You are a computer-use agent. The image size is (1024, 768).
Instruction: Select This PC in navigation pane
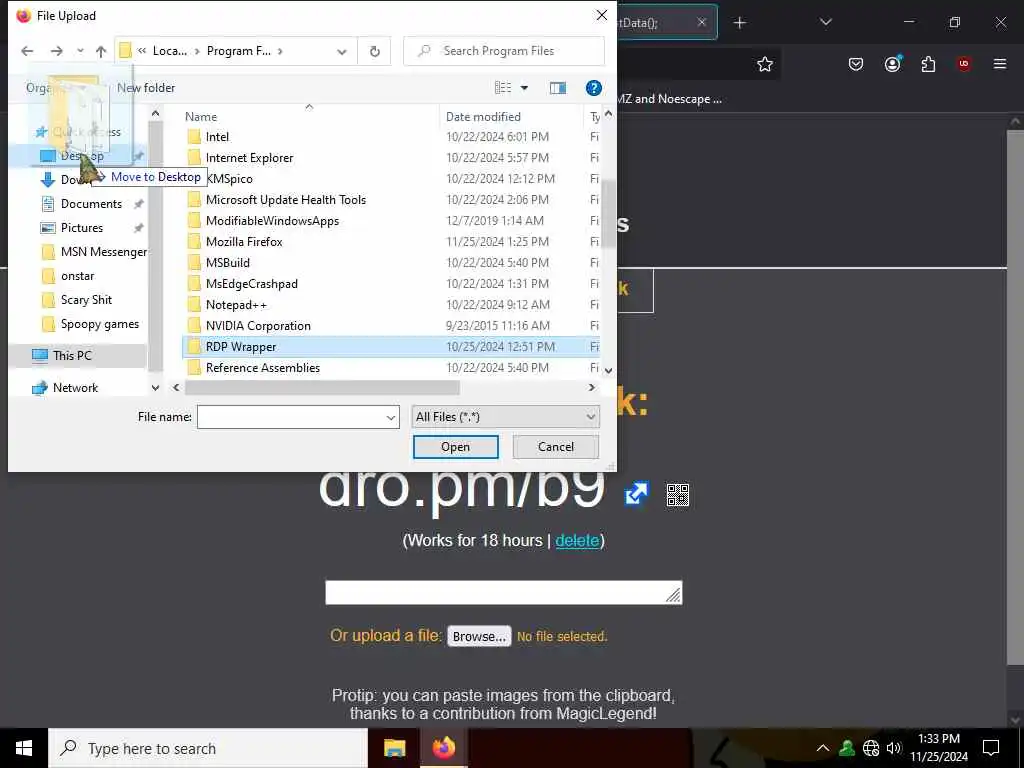72,355
